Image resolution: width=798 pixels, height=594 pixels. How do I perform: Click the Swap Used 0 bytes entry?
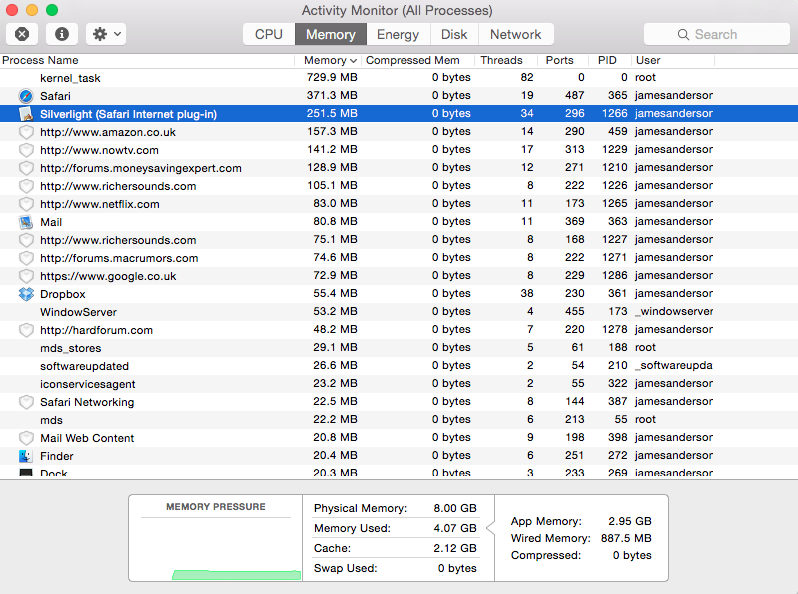point(395,568)
